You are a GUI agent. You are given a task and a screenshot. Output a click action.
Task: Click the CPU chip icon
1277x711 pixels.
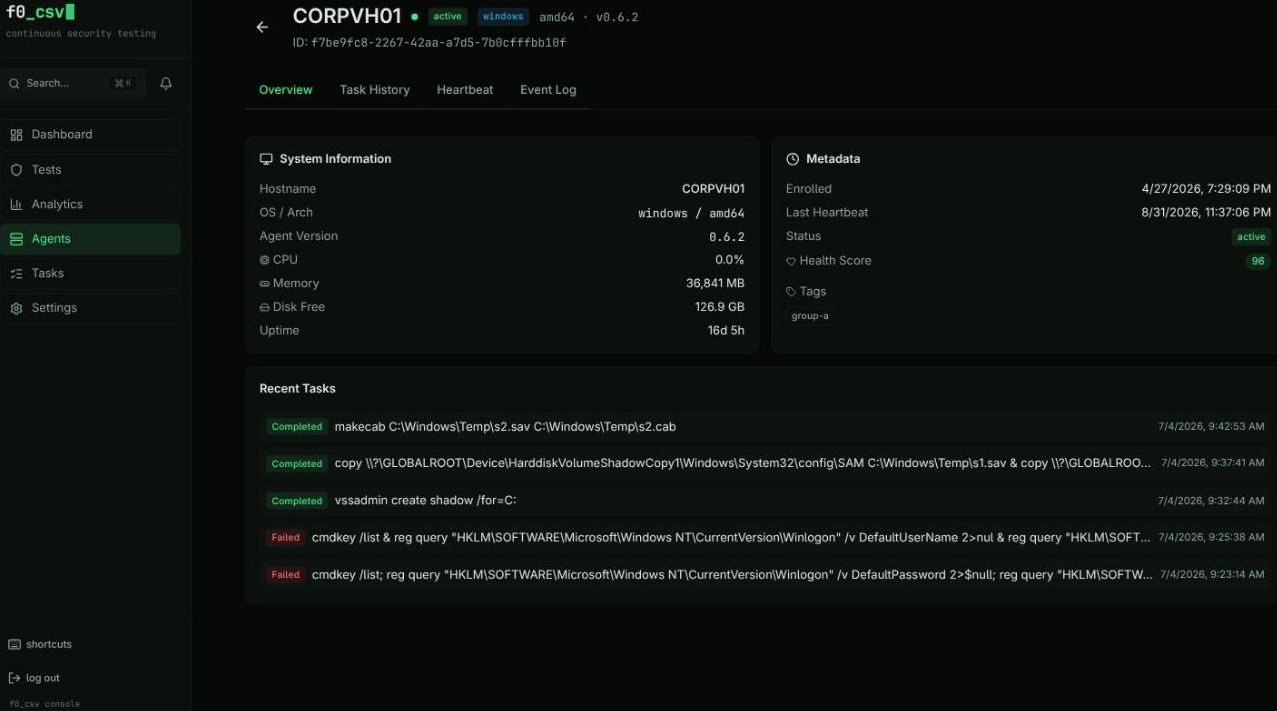265,260
